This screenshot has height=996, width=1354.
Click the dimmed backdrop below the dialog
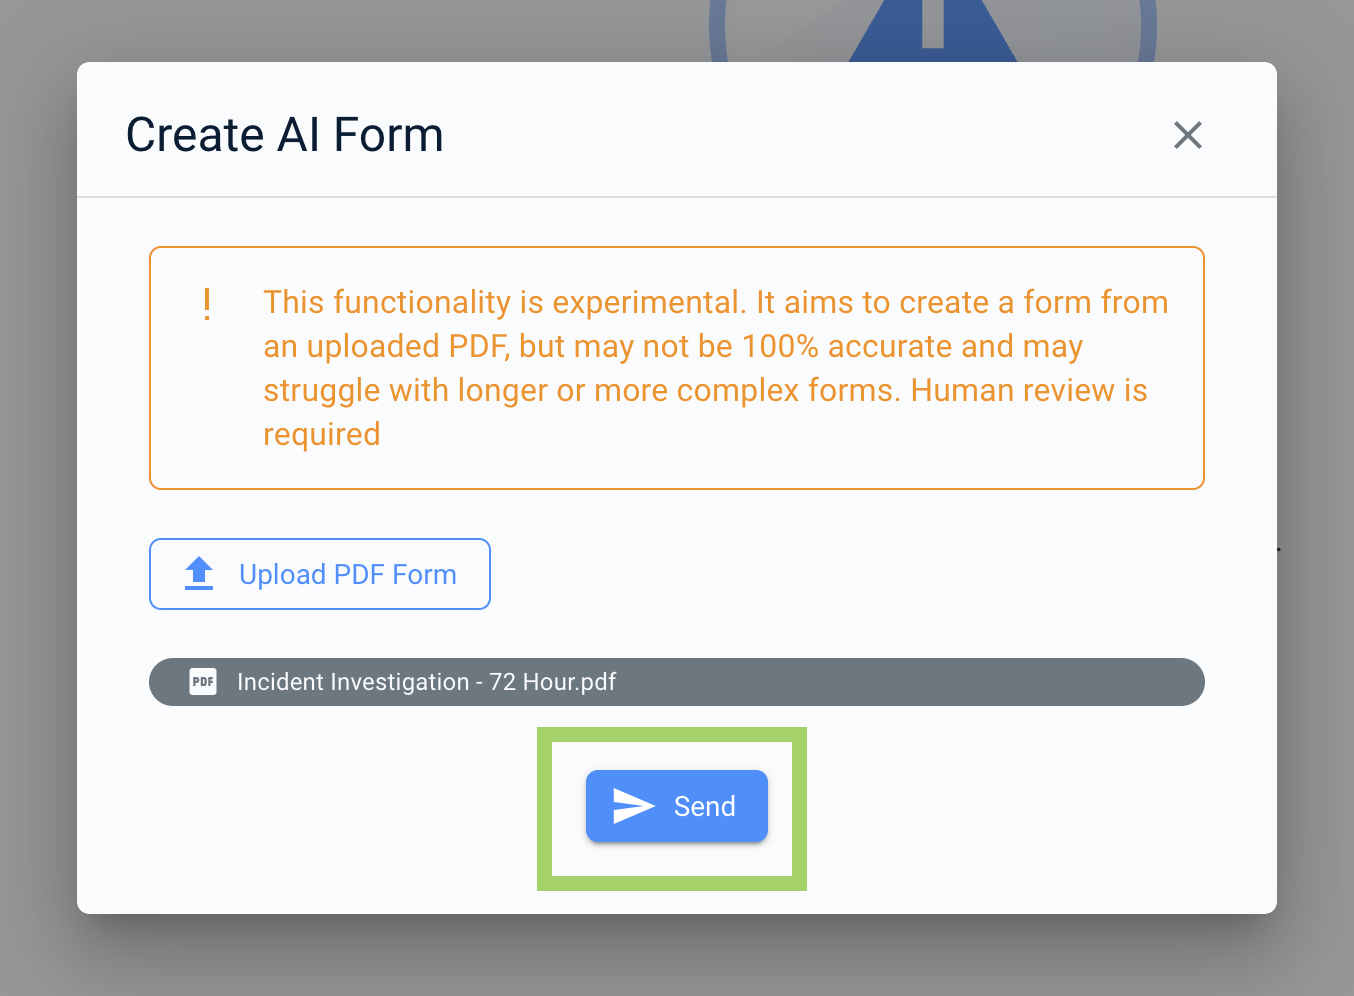[x=677, y=956]
